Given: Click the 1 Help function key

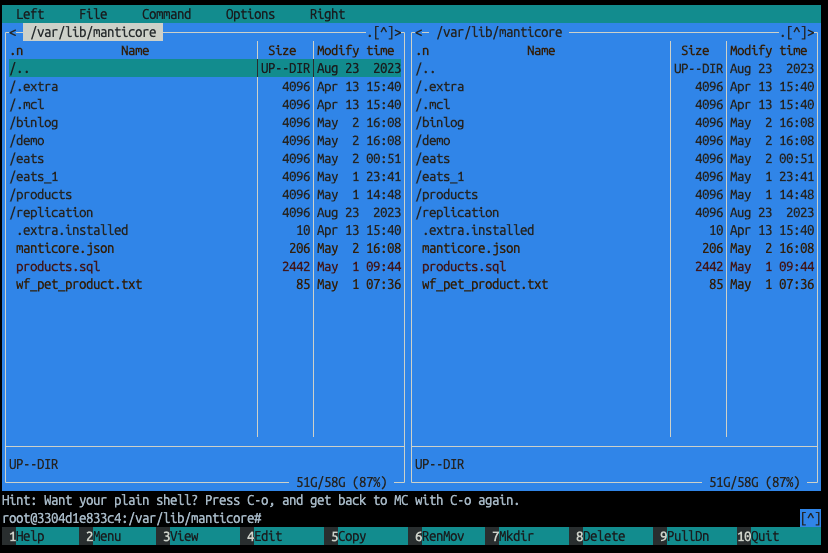Looking at the screenshot, I should point(41,536).
